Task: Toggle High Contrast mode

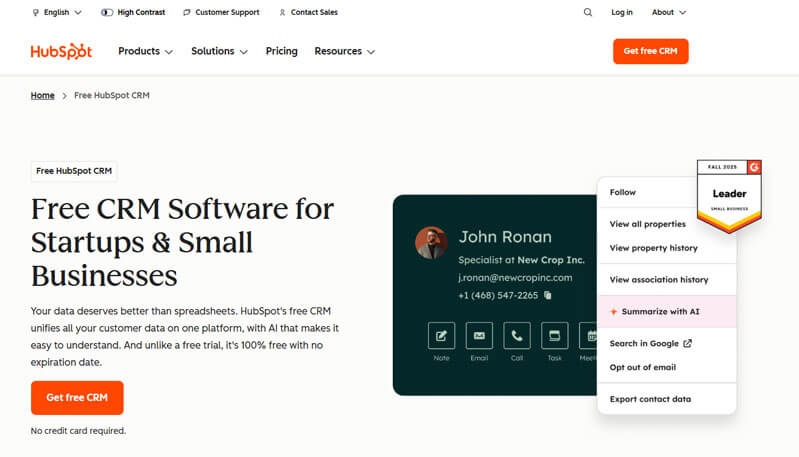Action: click(x=133, y=12)
